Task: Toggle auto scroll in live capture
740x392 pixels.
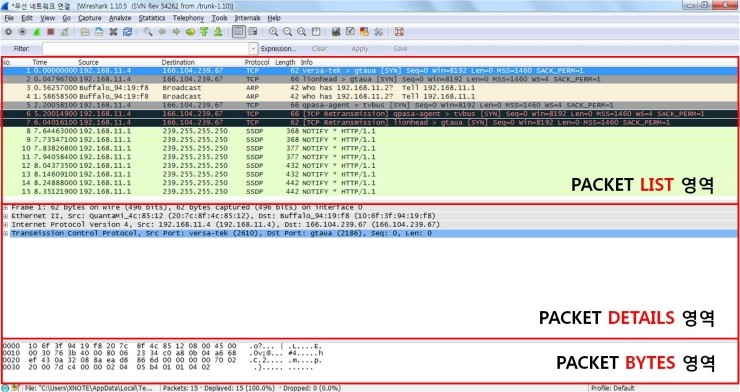Action: [253, 32]
